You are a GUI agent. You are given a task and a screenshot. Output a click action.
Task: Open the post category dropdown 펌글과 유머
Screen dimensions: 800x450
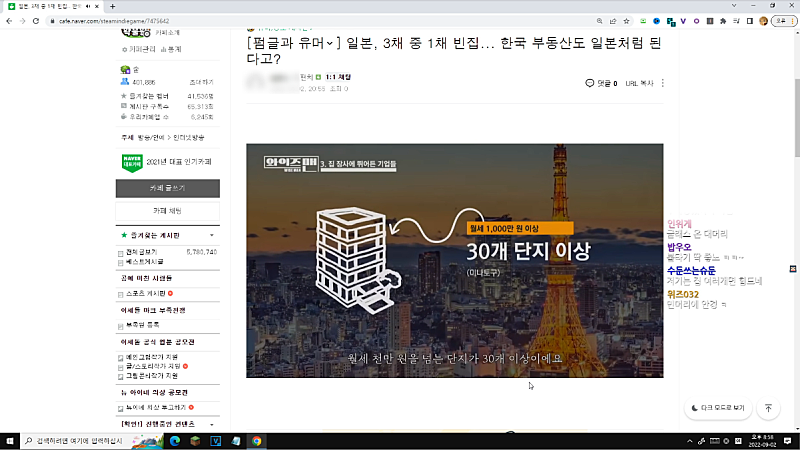(293, 43)
